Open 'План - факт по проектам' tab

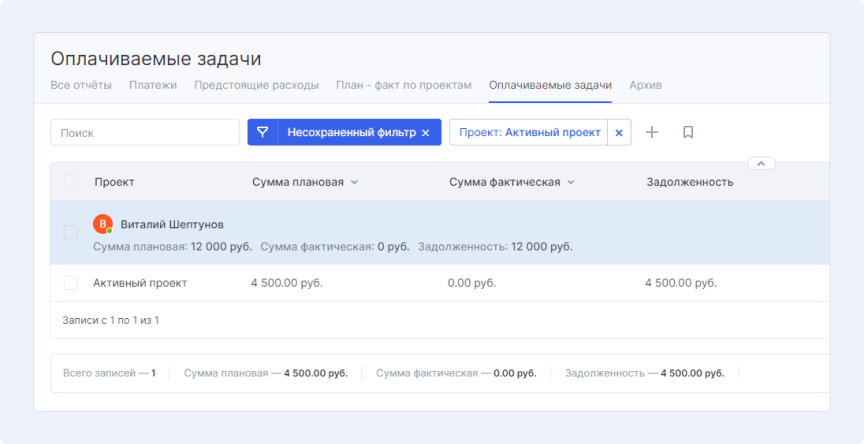point(404,85)
